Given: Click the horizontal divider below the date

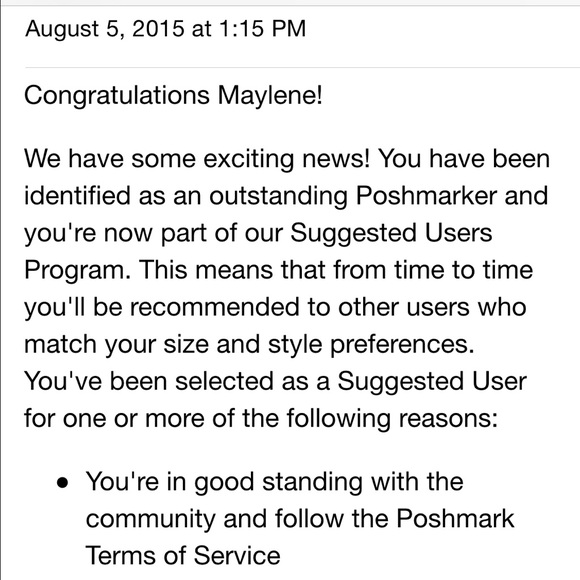Looking at the screenshot, I should (302, 68).
